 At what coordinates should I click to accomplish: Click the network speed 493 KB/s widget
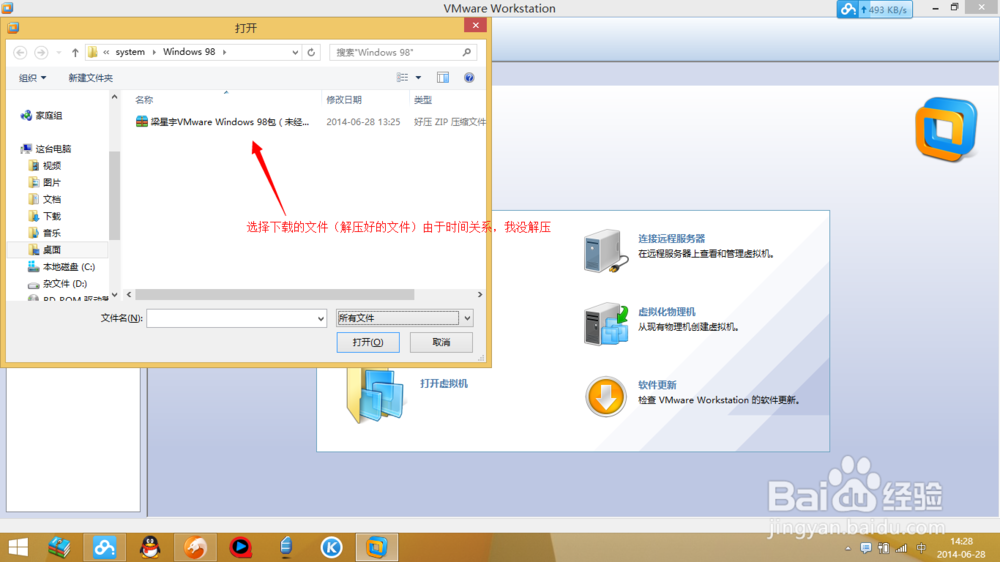click(874, 10)
